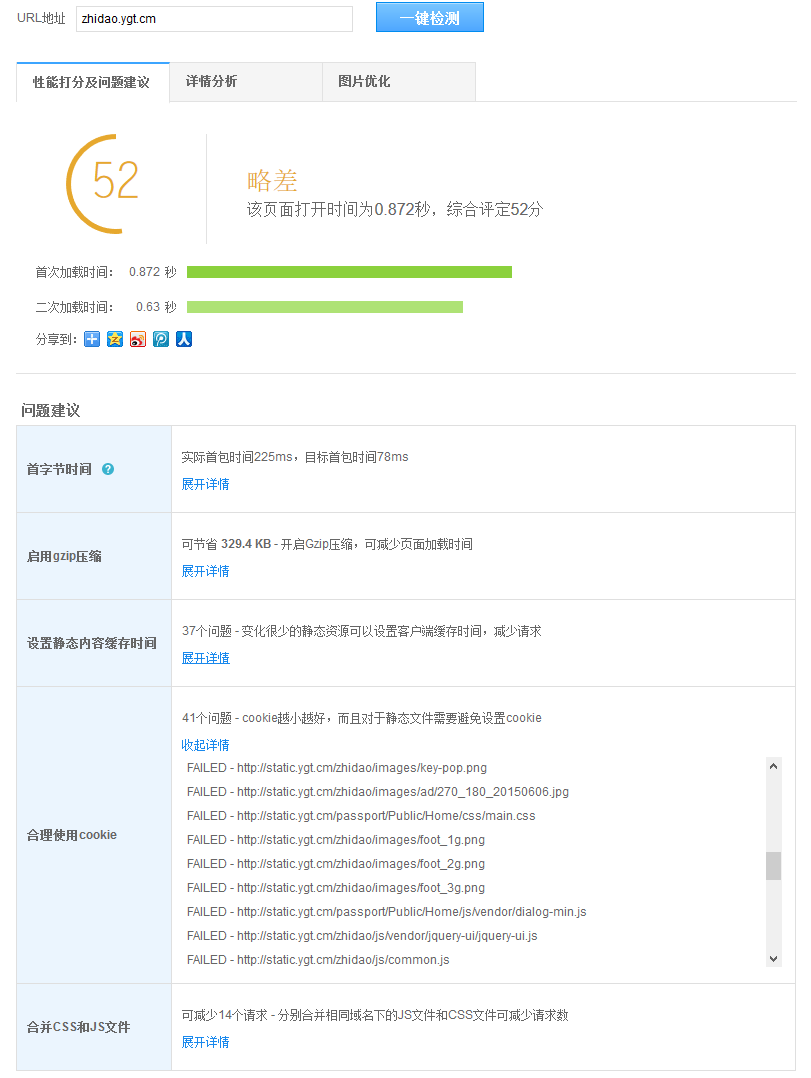Click help question icon beside 首字节时间
The image size is (811, 1078).
click(x=108, y=469)
